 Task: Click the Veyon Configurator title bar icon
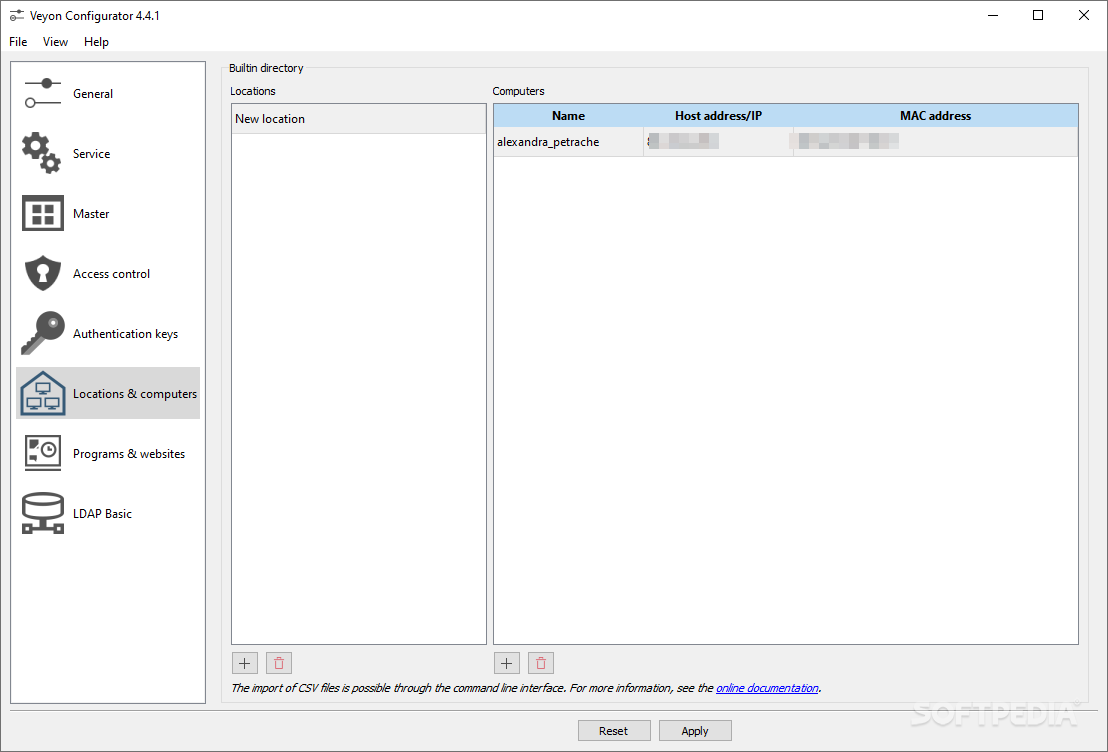click(x=16, y=16)
